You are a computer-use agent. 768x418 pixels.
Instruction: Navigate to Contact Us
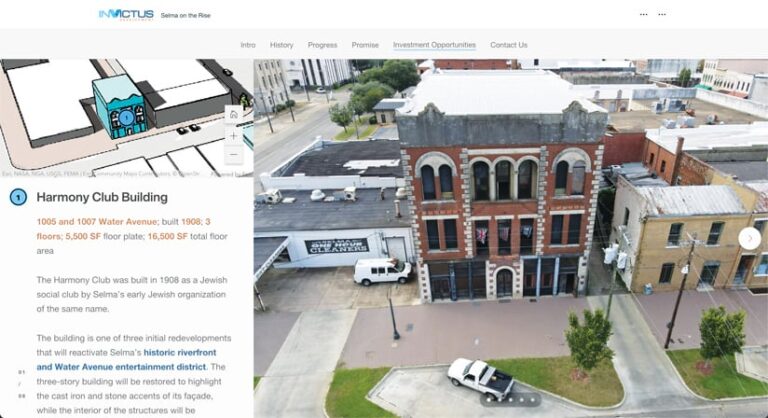509,45
